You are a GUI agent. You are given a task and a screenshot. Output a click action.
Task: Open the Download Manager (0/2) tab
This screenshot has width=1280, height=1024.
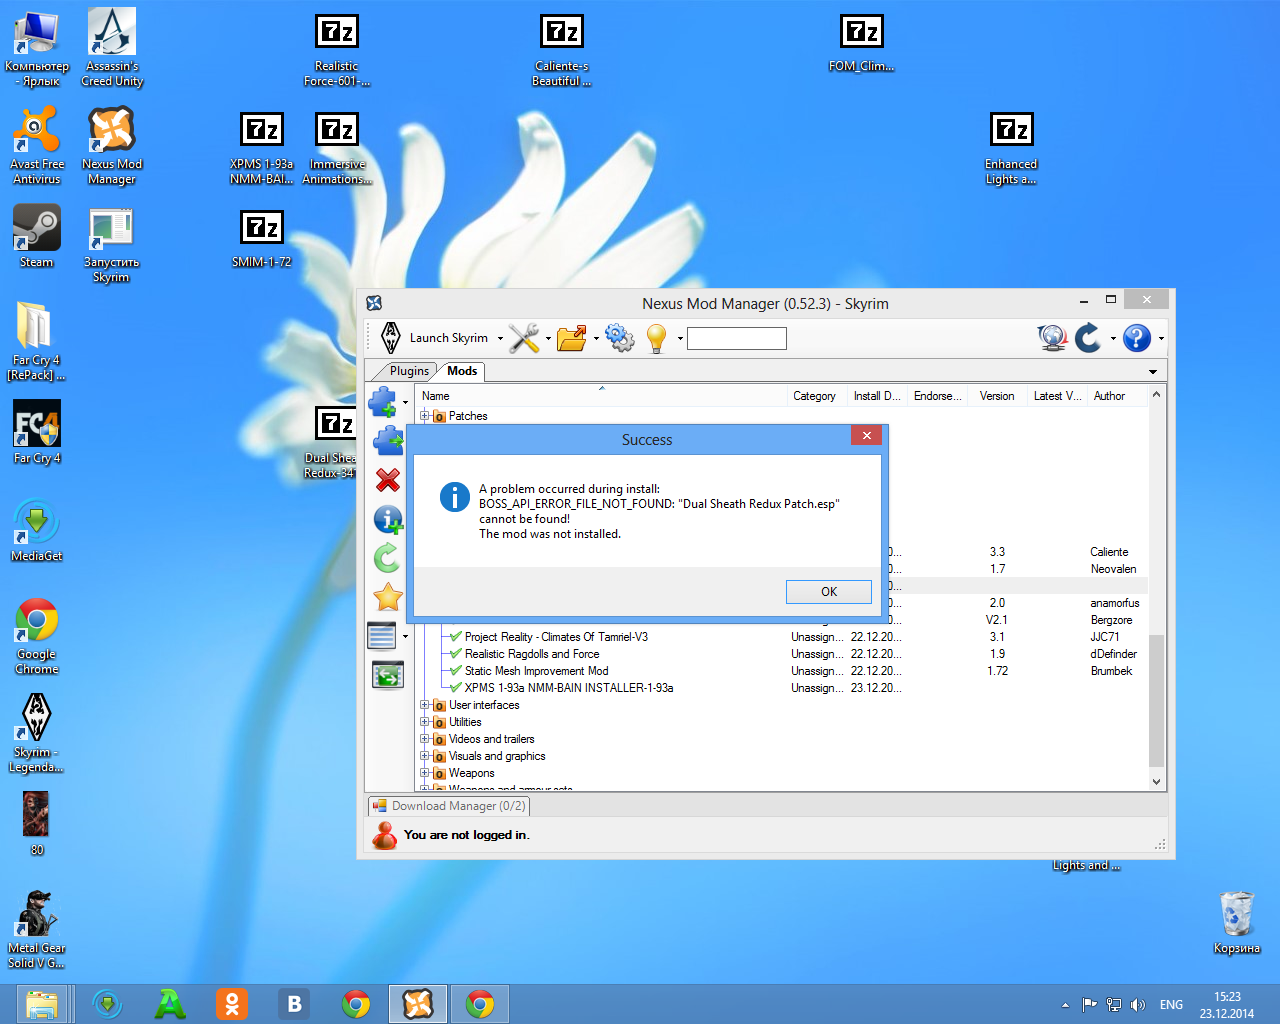click(449, 806)
